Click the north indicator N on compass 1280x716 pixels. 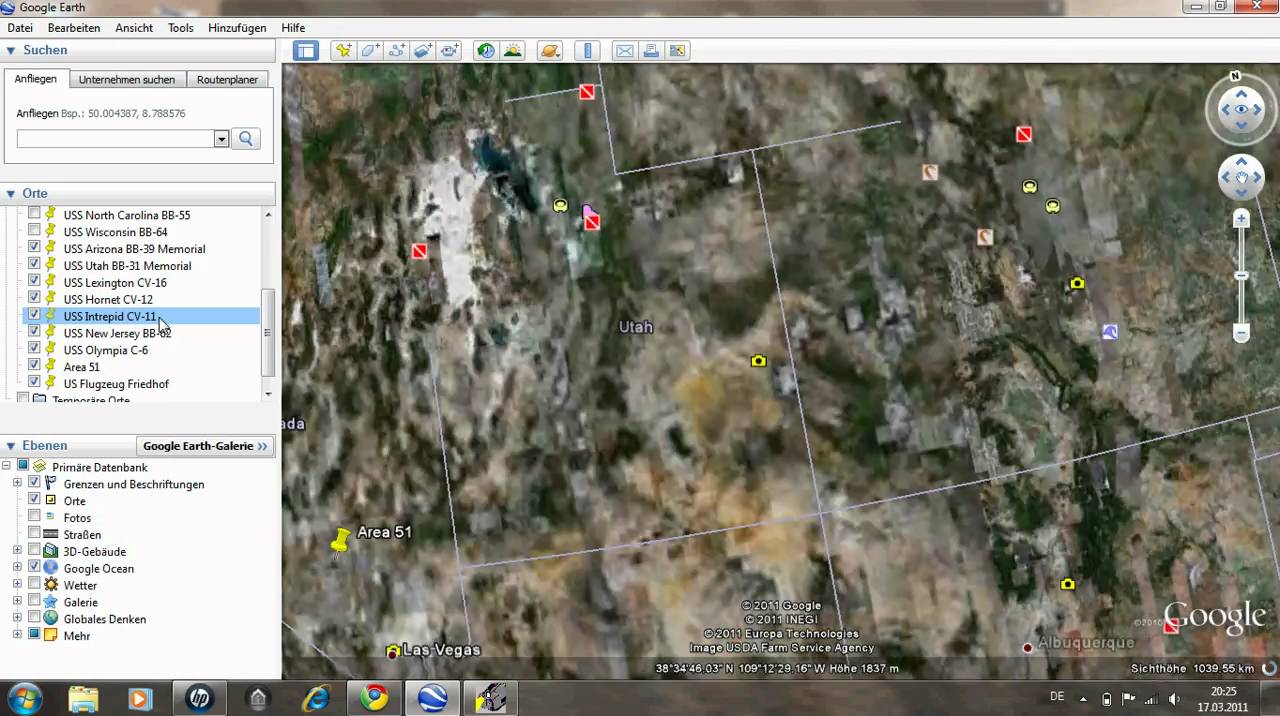pos(1235,76)
